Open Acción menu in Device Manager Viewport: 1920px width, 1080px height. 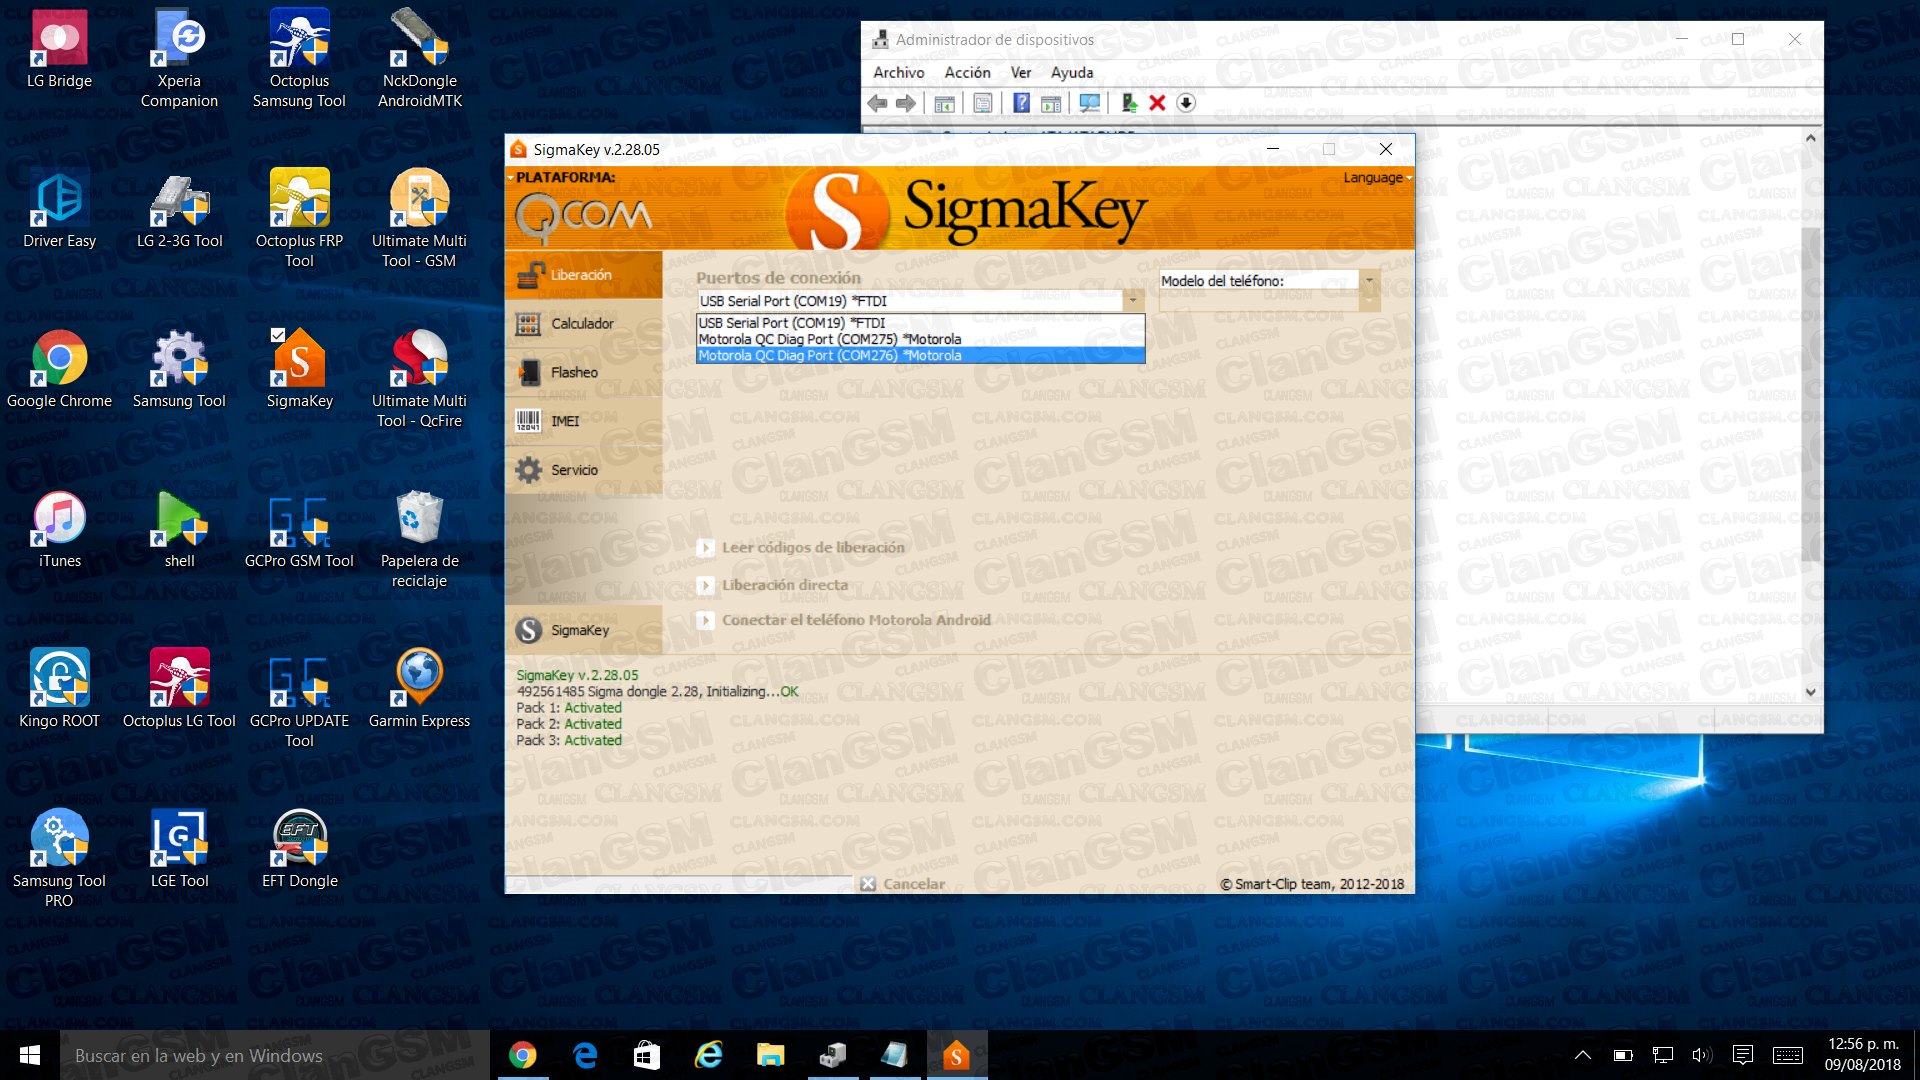pos(967,73)
